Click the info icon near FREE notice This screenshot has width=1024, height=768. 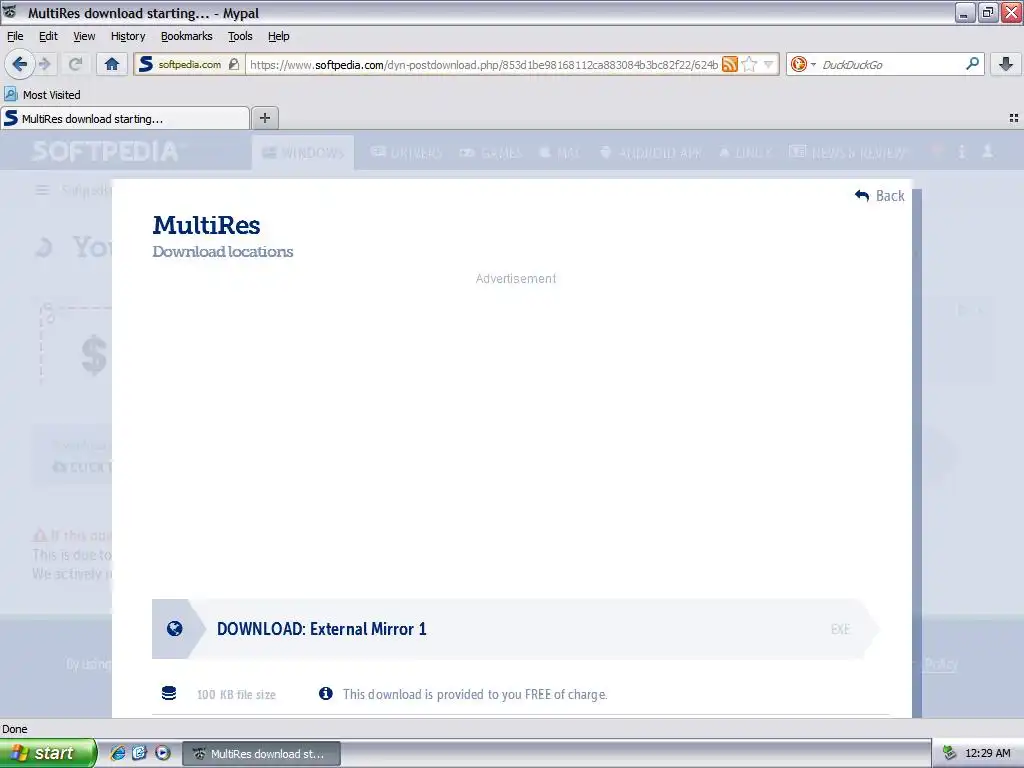(x=325, y=694)
